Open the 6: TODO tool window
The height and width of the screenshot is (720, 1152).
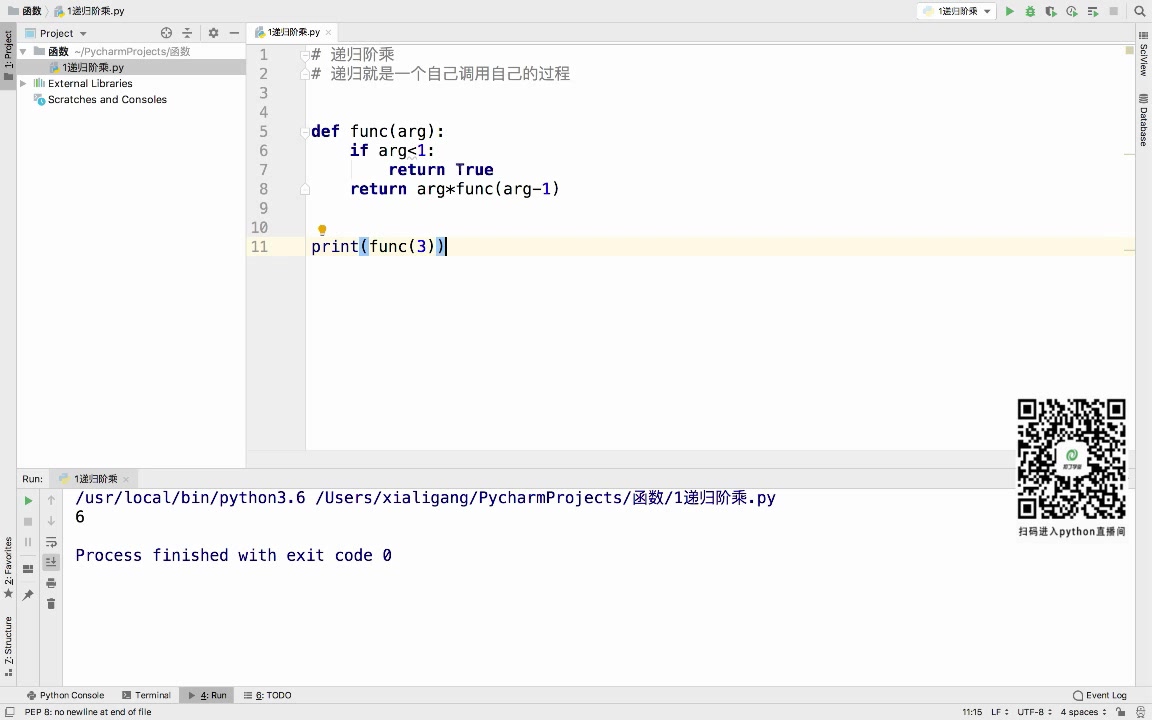point(267,695)
